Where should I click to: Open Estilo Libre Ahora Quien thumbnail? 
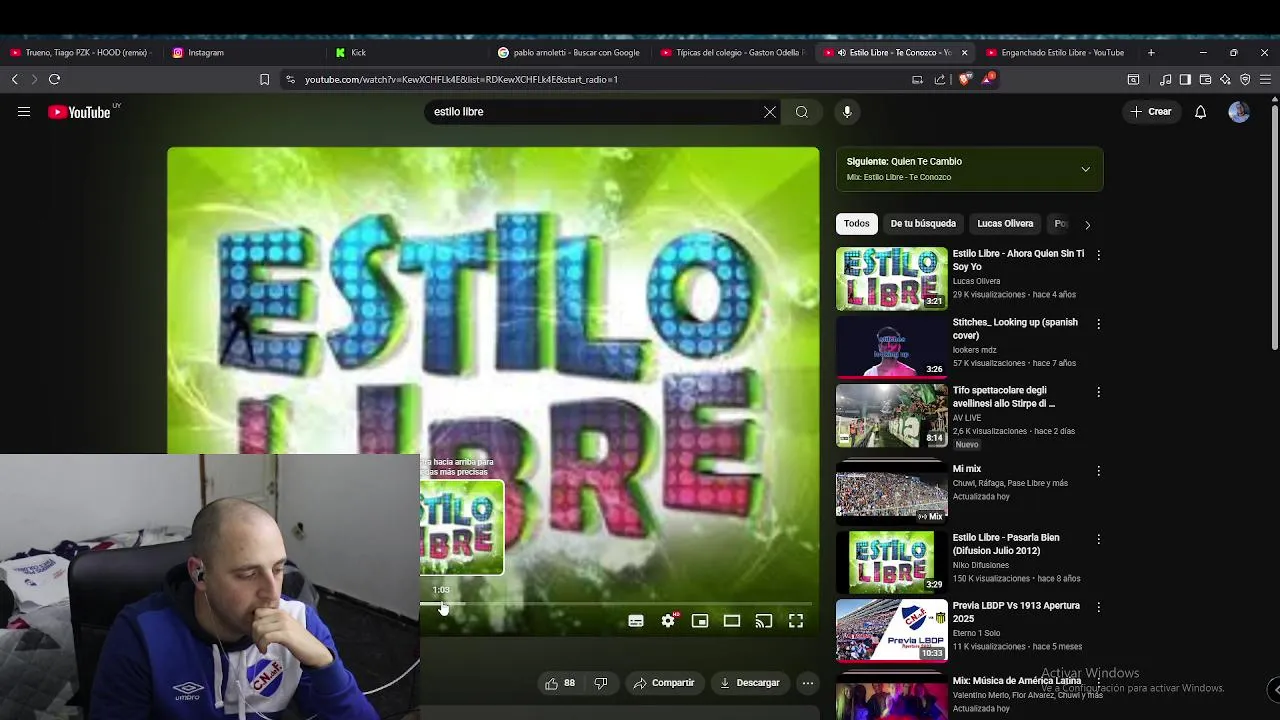click(x=891, y=278)
